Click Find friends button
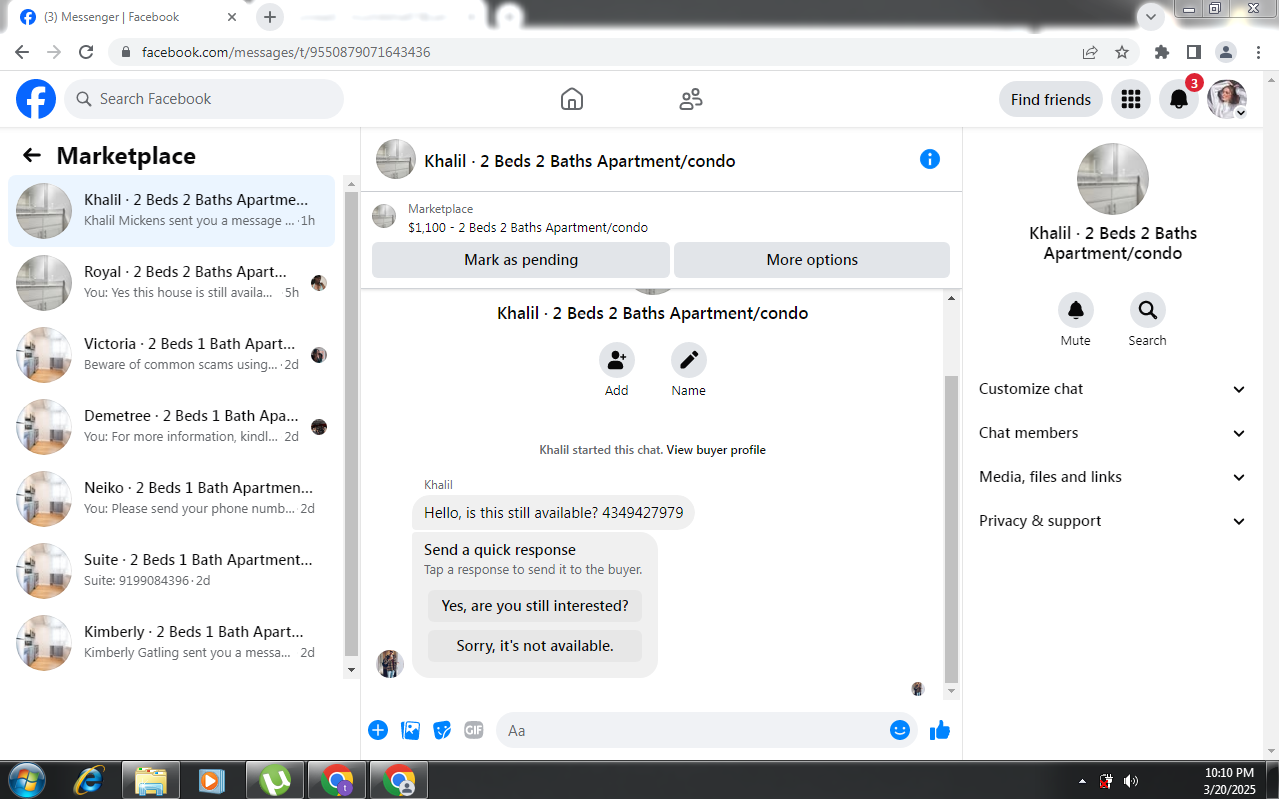 [x=1051, y=99]
